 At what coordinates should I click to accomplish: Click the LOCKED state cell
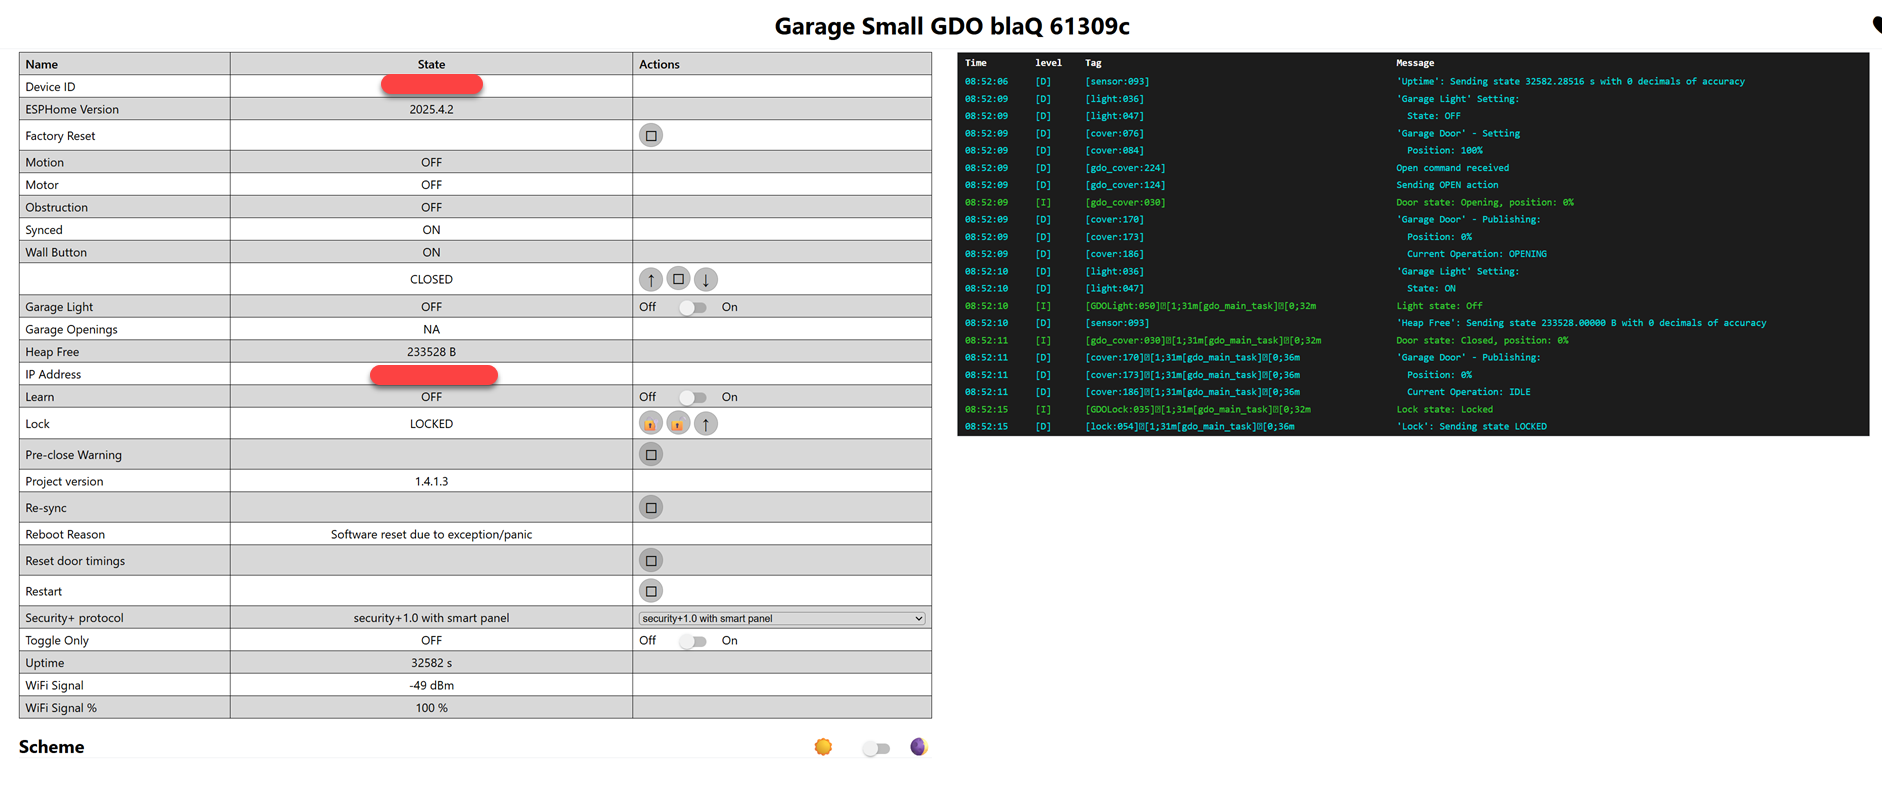coord(431,424)
